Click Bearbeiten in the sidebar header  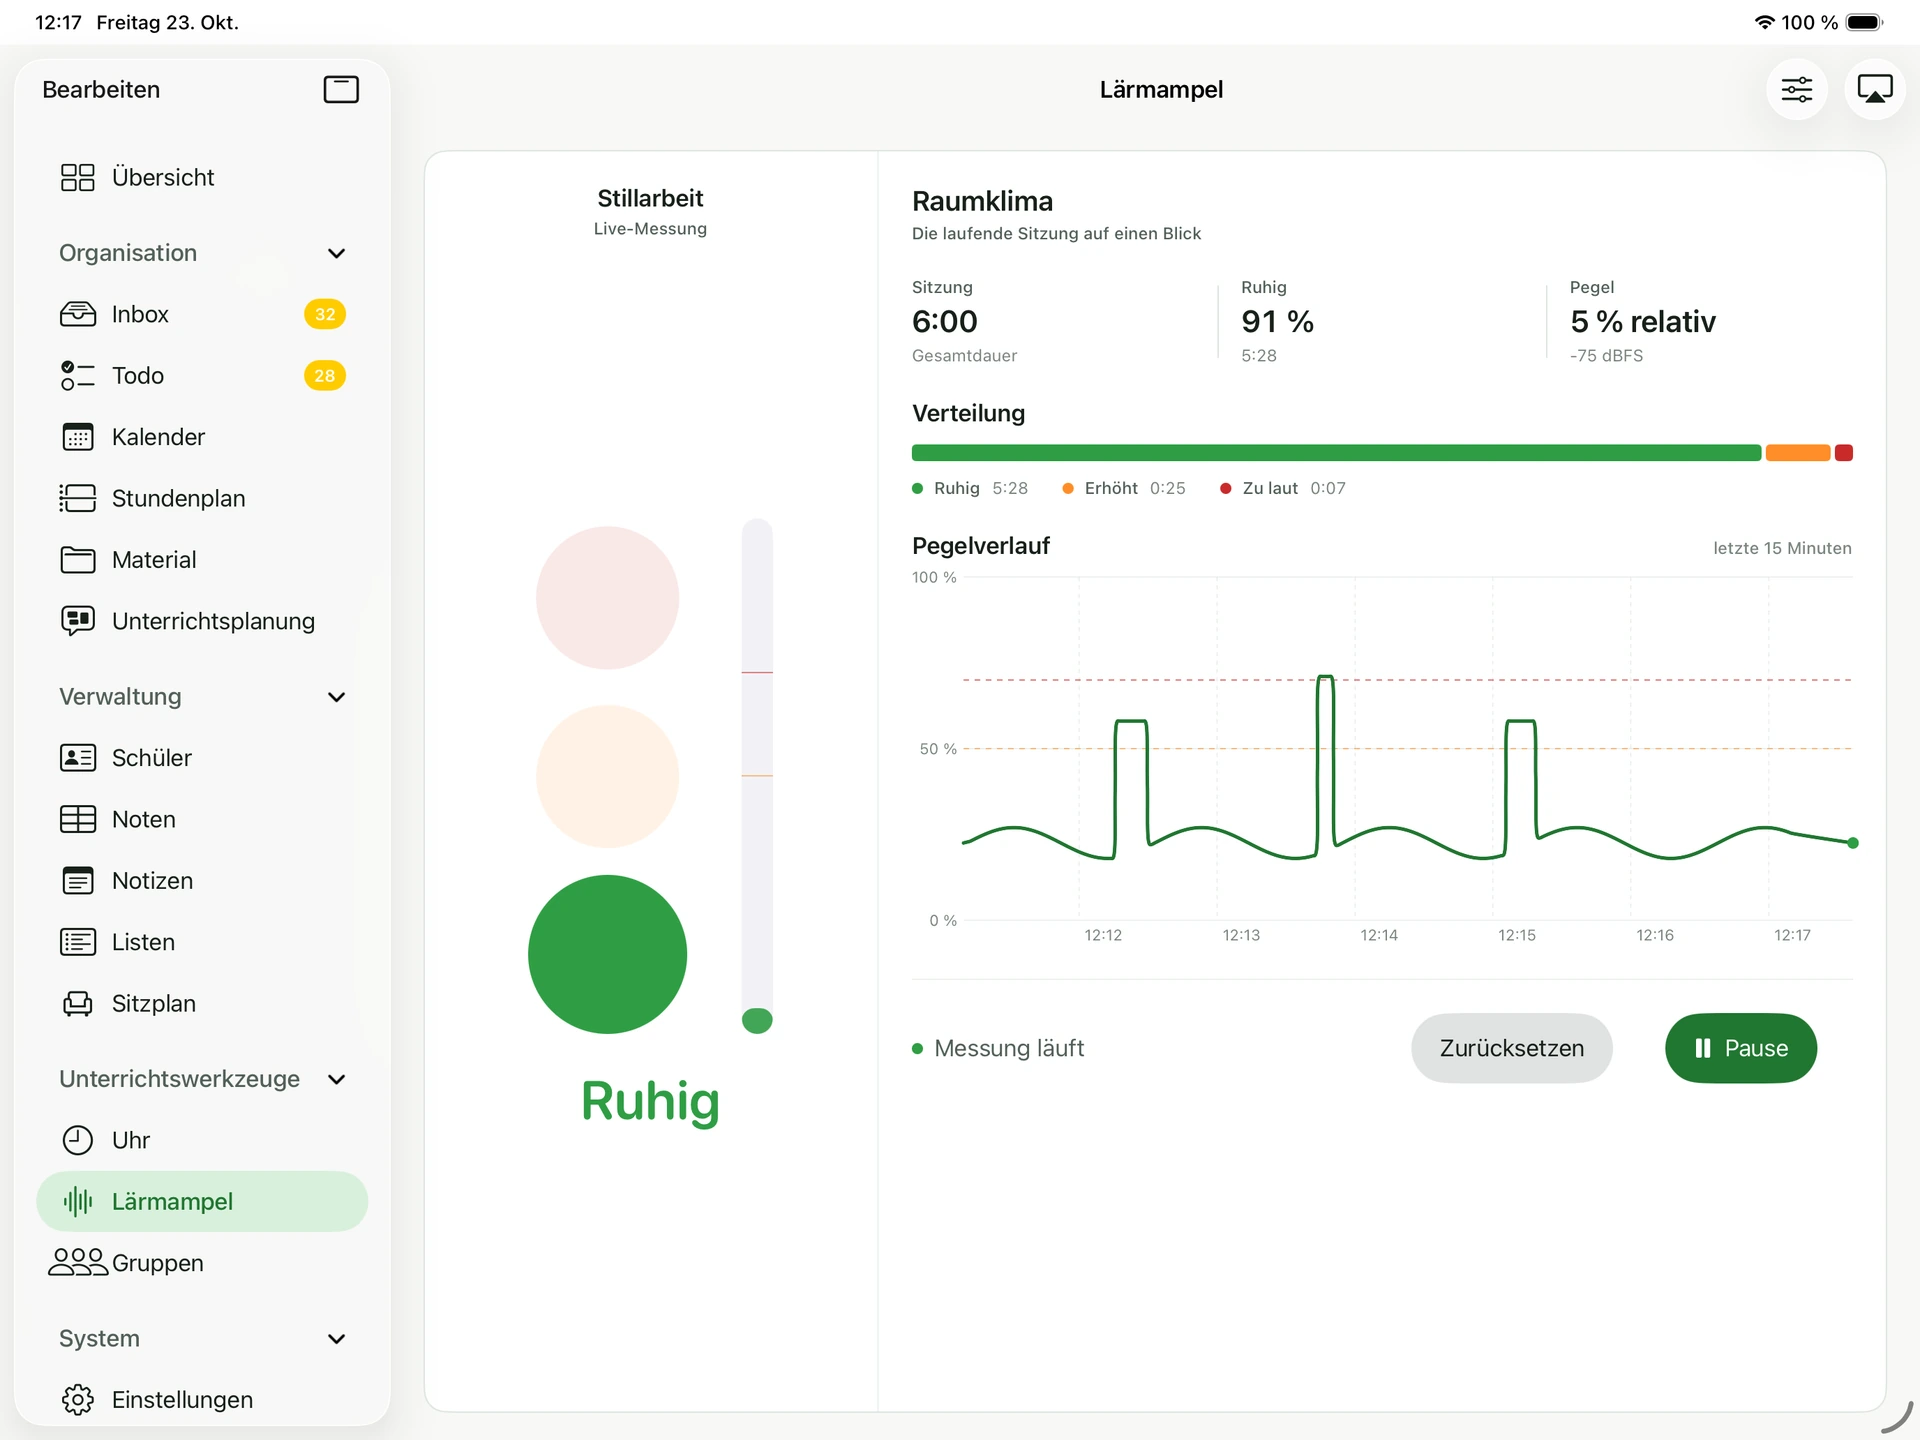[x=101, y=90]
